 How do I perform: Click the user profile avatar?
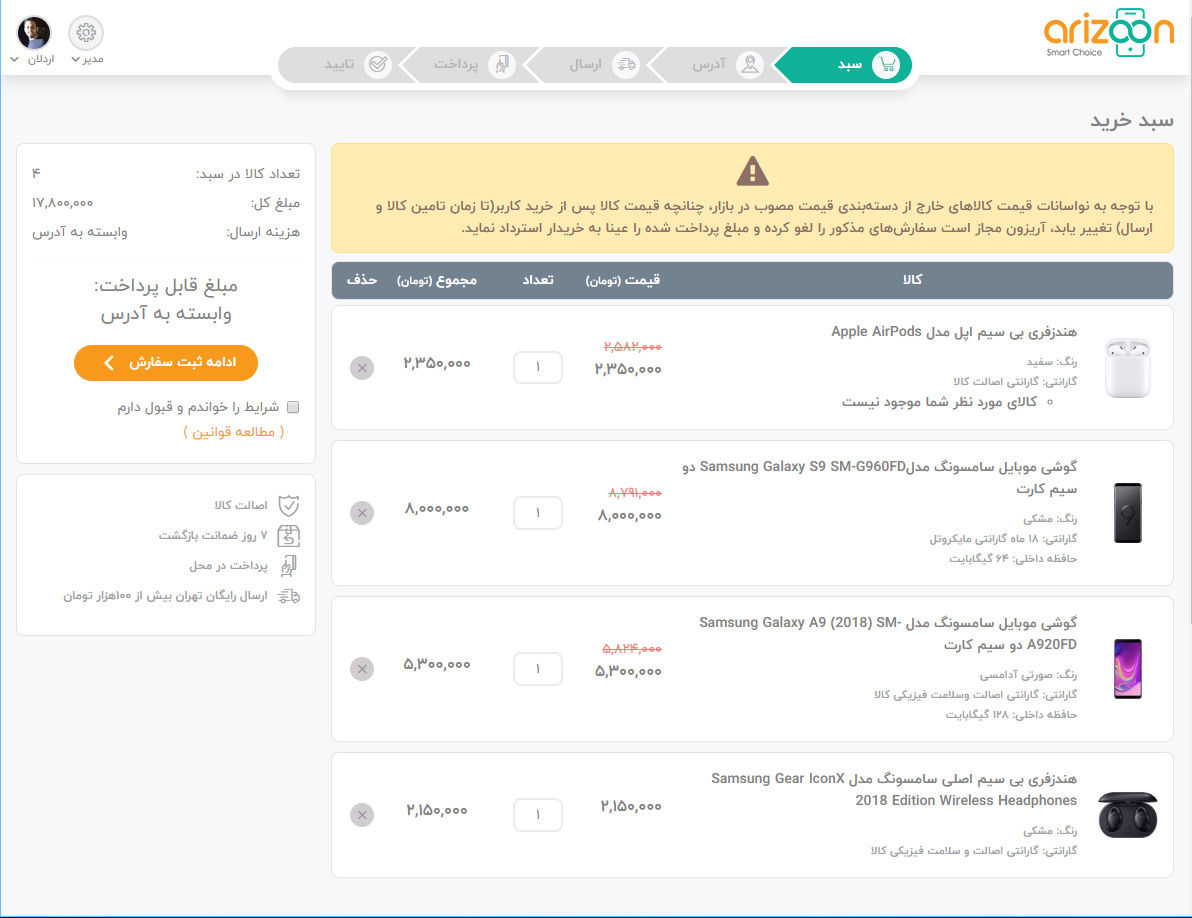click(33, 33)
